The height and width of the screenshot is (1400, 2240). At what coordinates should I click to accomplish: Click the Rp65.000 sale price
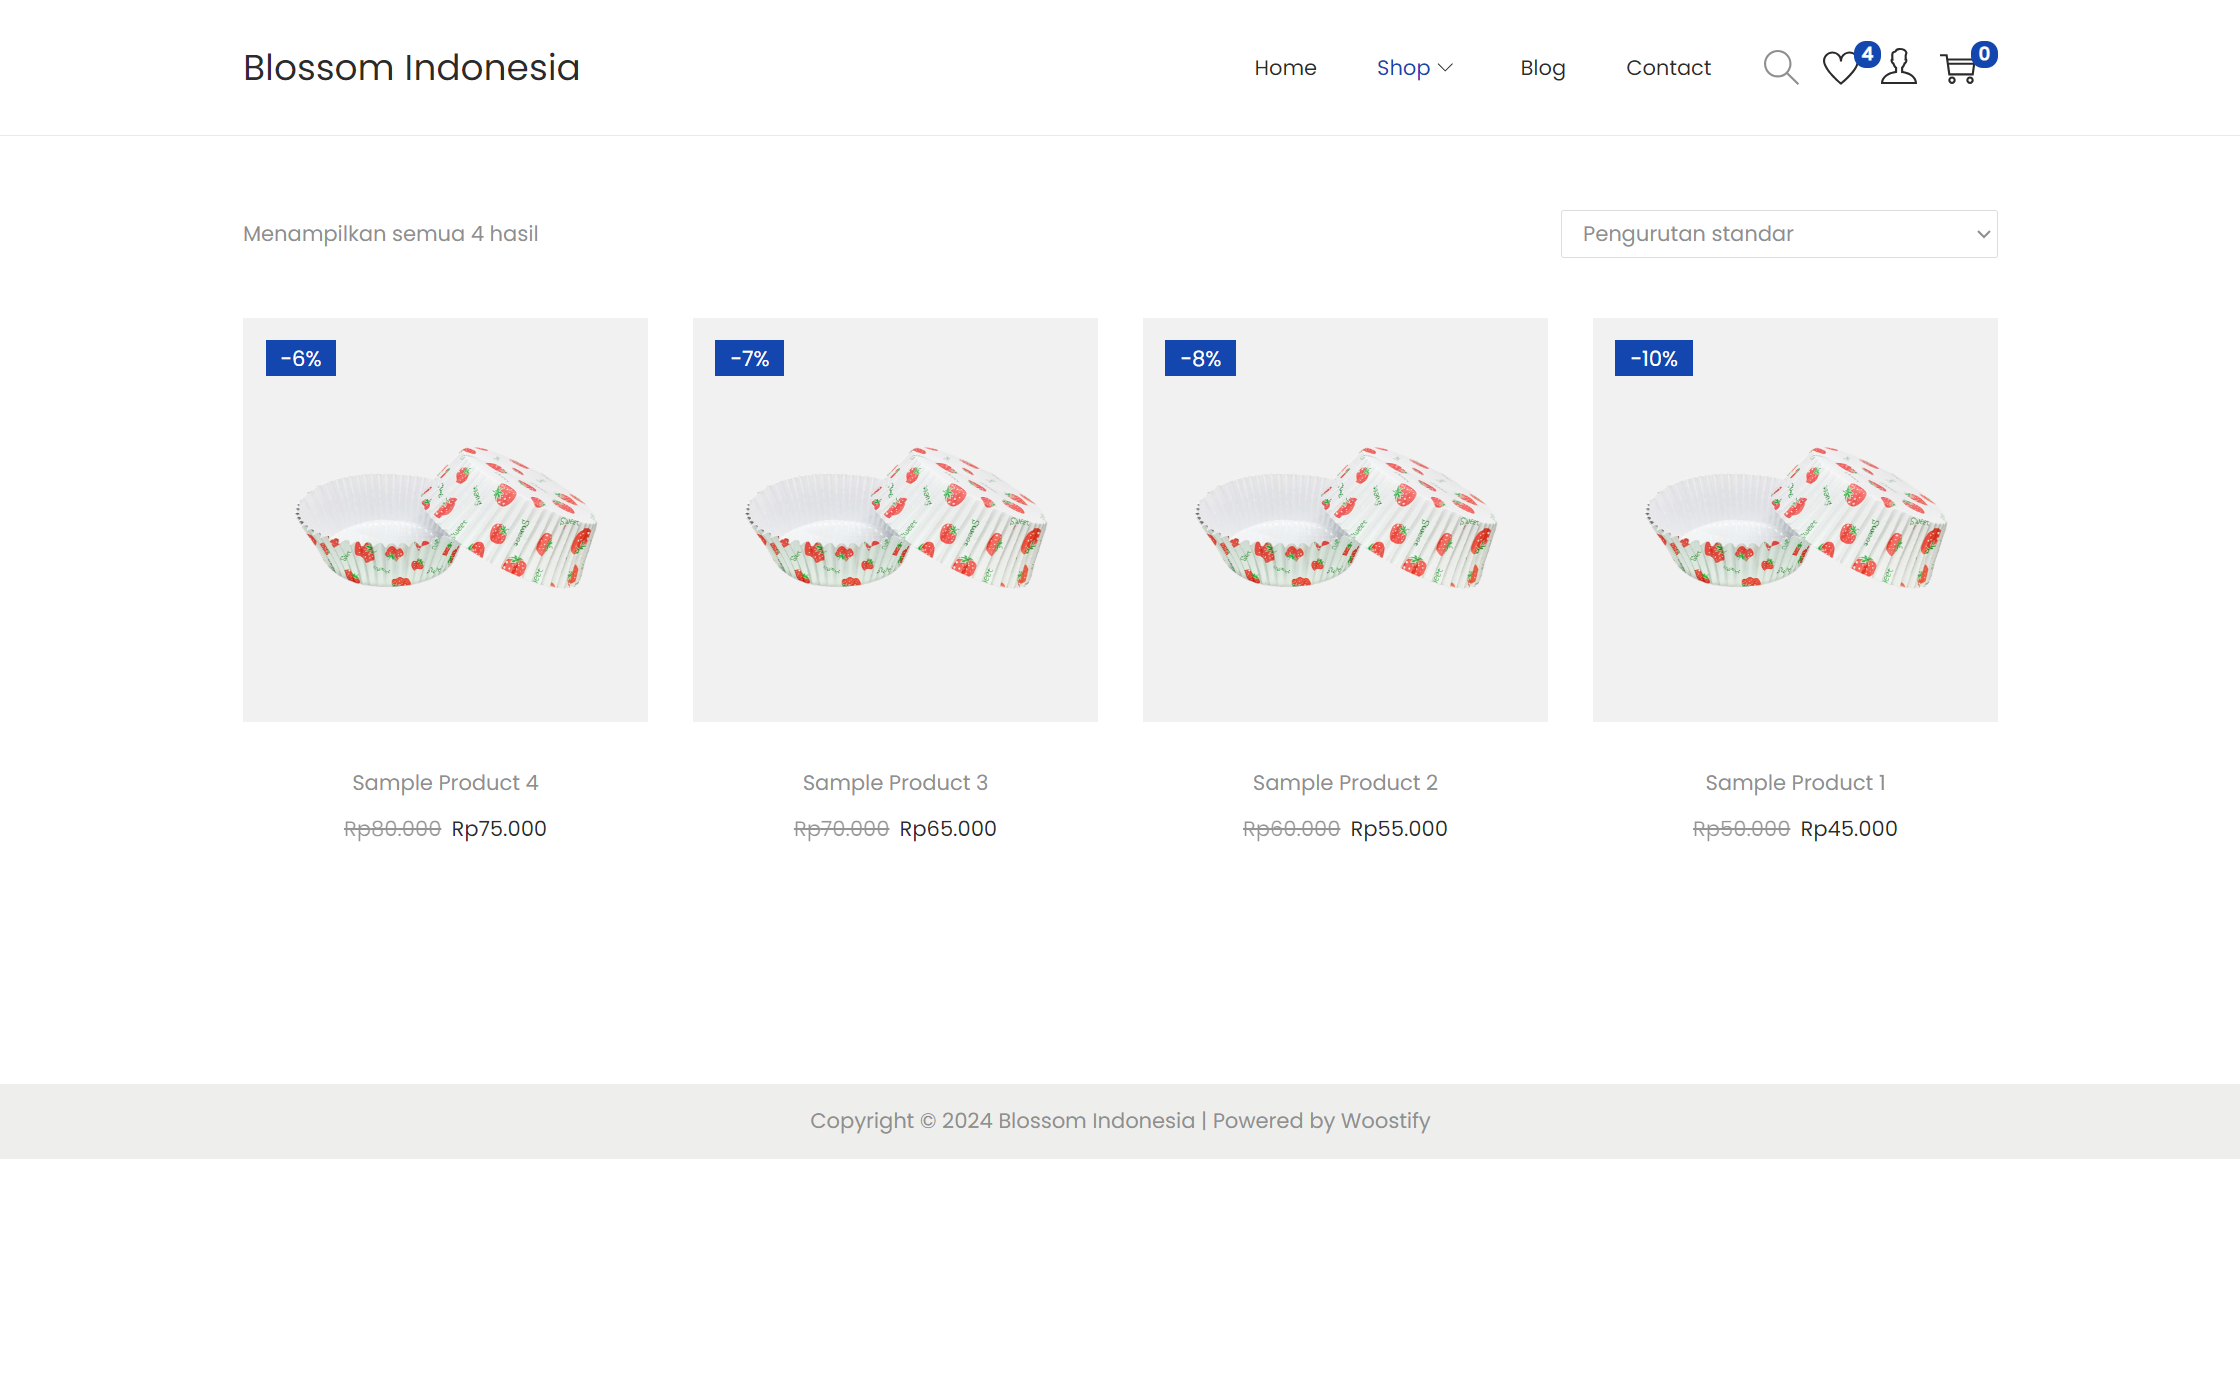[x=948, y=829]
